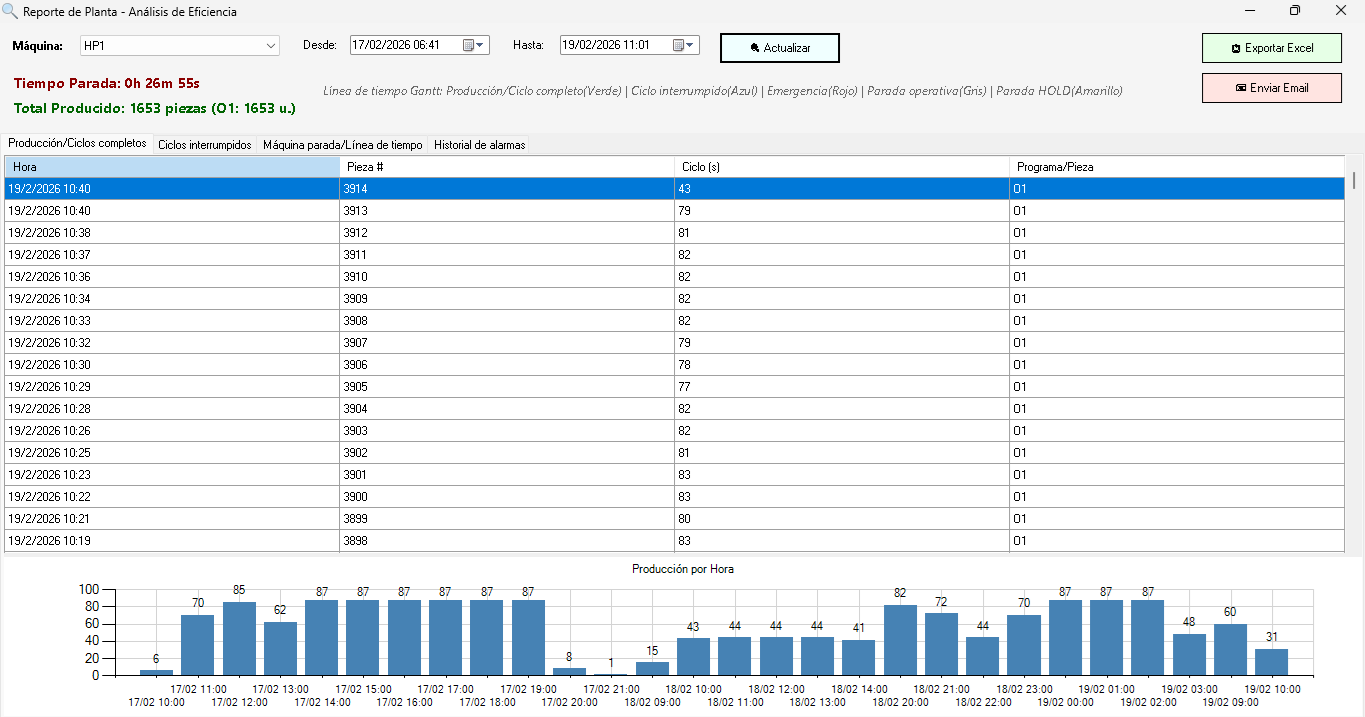Select the Máquina parada/Línea de tiempo tab
1365x717 pixels.
(343, 145)
